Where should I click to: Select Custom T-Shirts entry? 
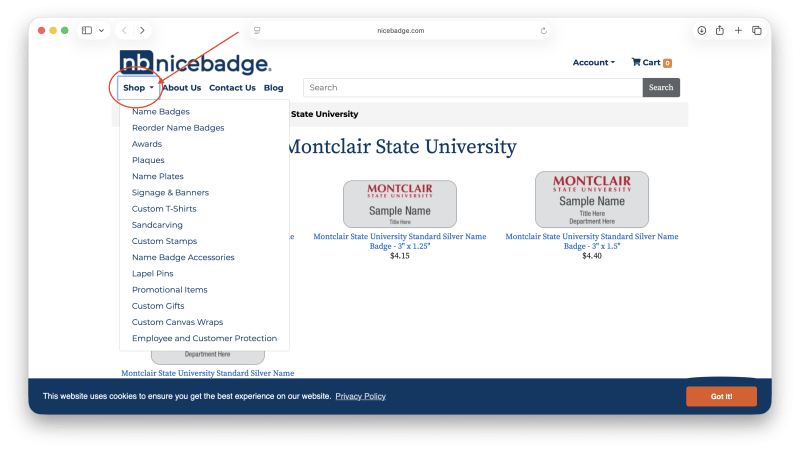point(164,209)
